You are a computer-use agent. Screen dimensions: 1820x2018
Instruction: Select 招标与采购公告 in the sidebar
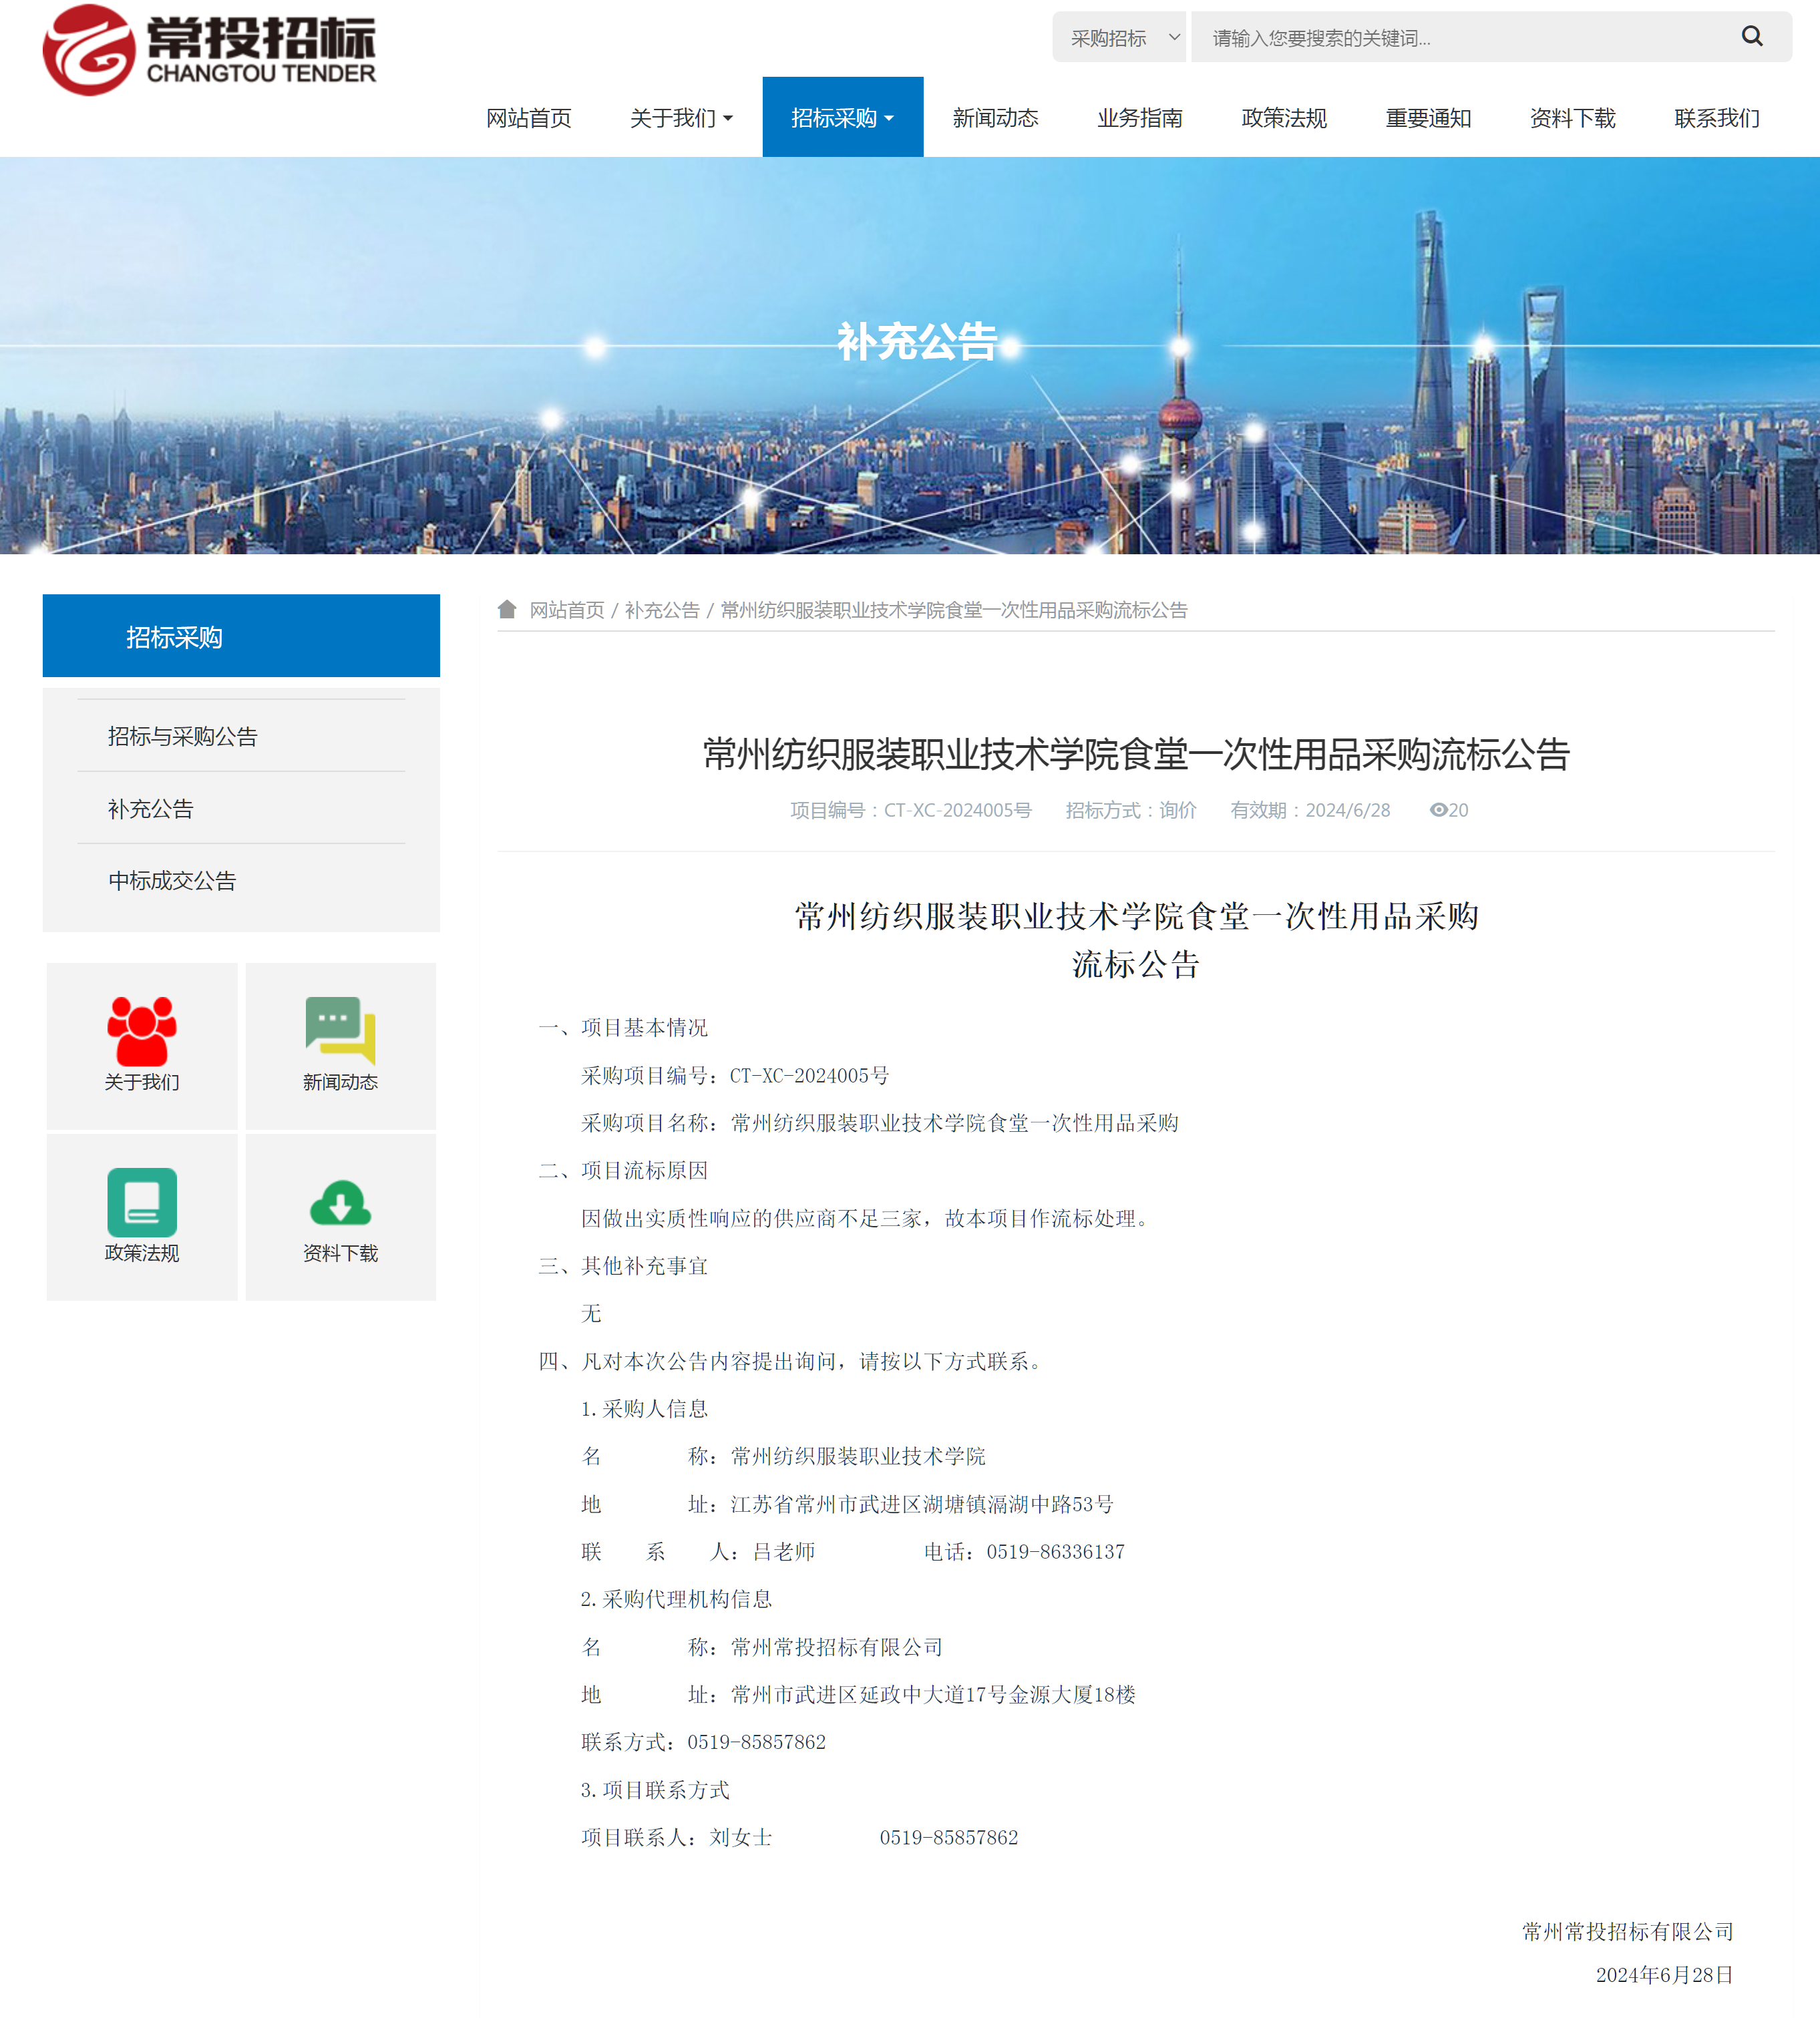click(183, 736)
